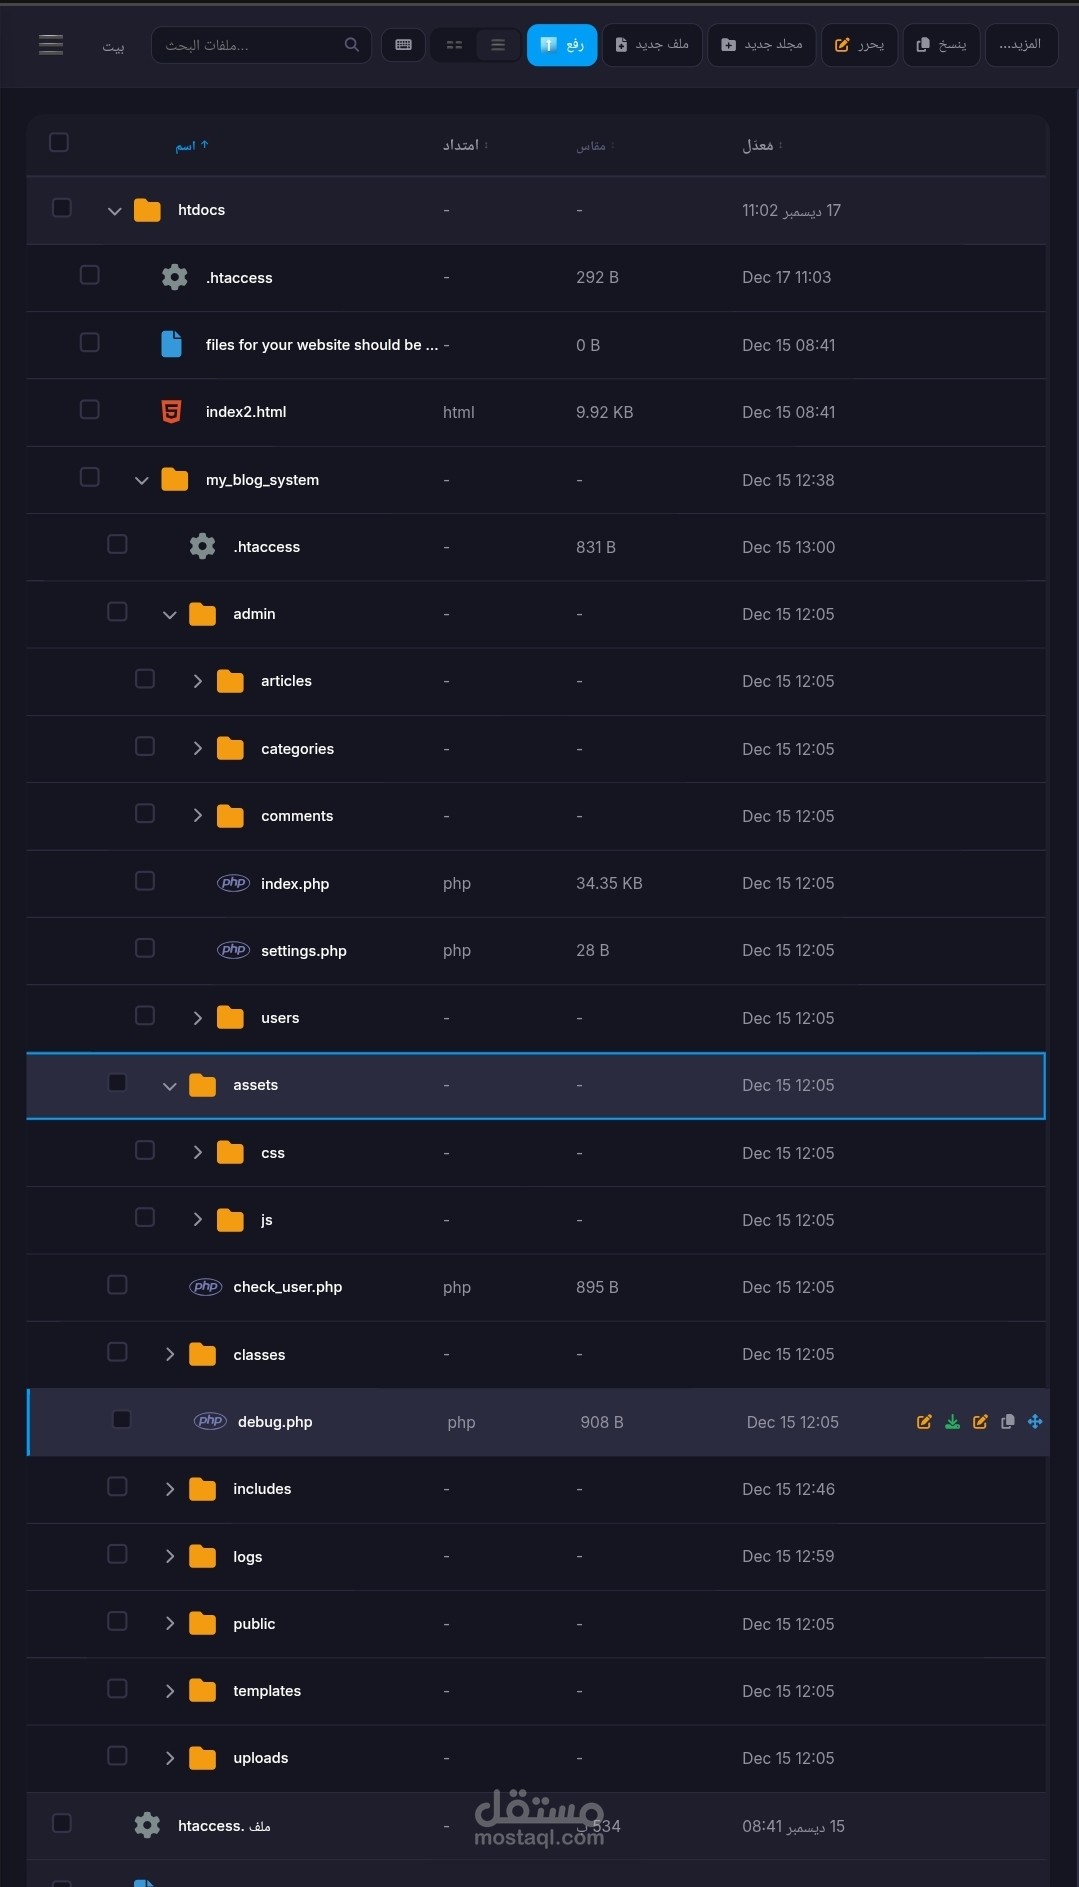Collapse the my_blog_system folder
Image resolution: width=1079 pixels, height=1887 pixels.
(142, 480)
